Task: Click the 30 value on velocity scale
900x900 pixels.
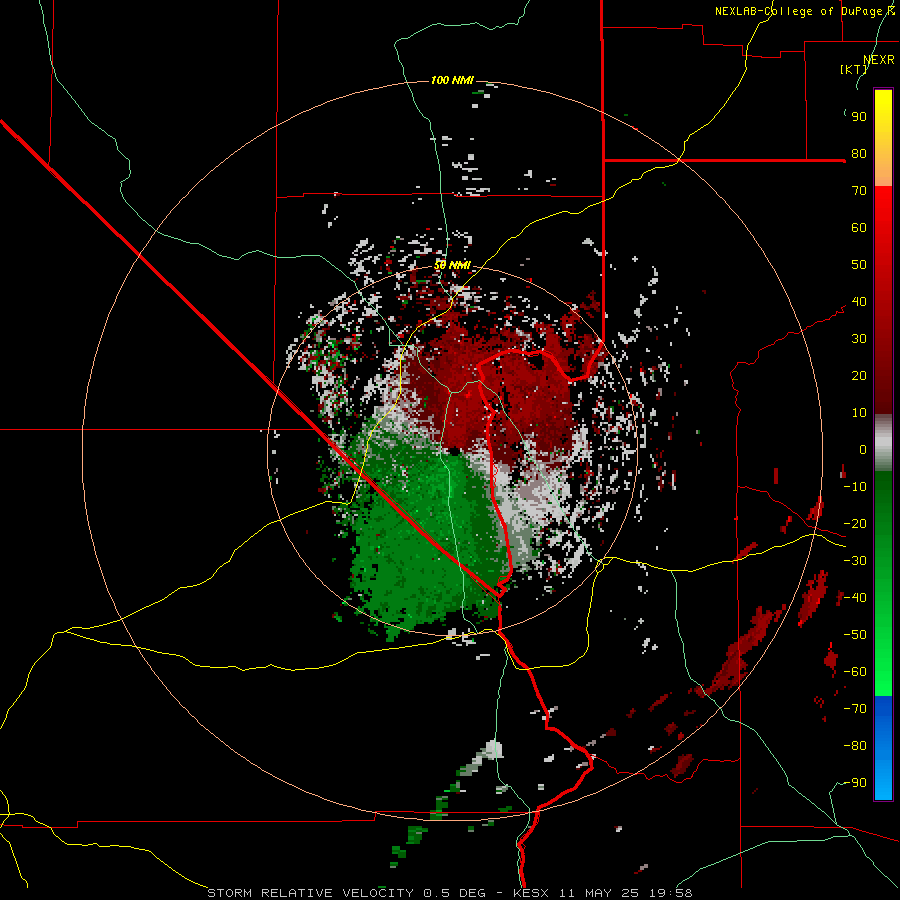Action: [x=859, y=339]
